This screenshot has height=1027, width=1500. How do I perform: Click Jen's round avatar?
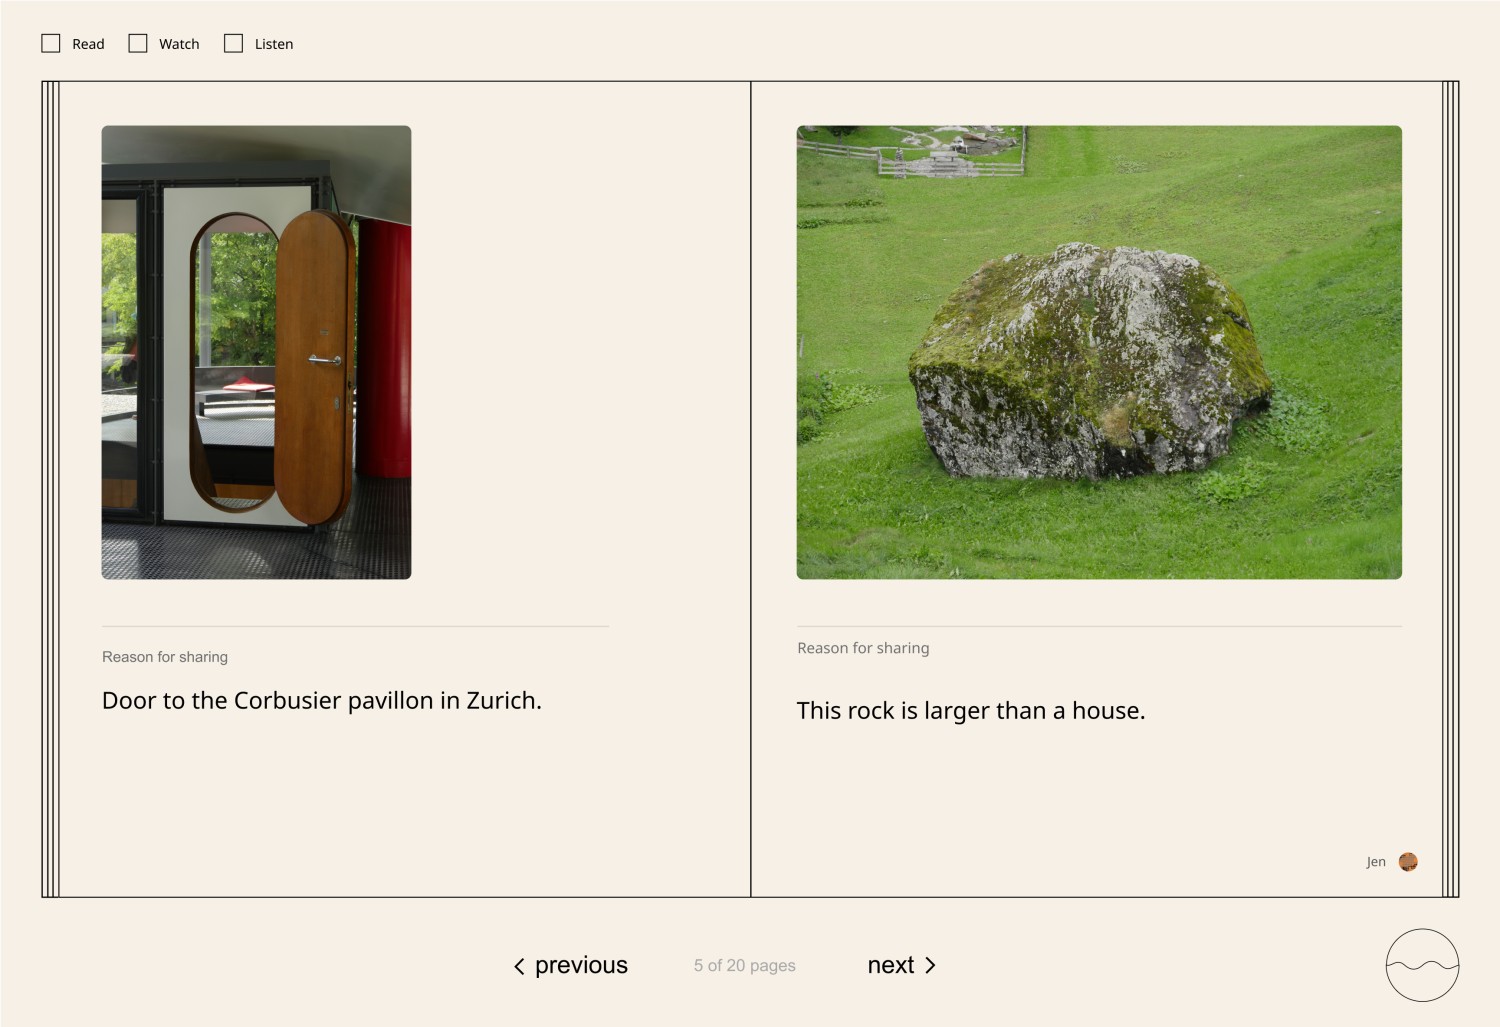pos(1408,862)
